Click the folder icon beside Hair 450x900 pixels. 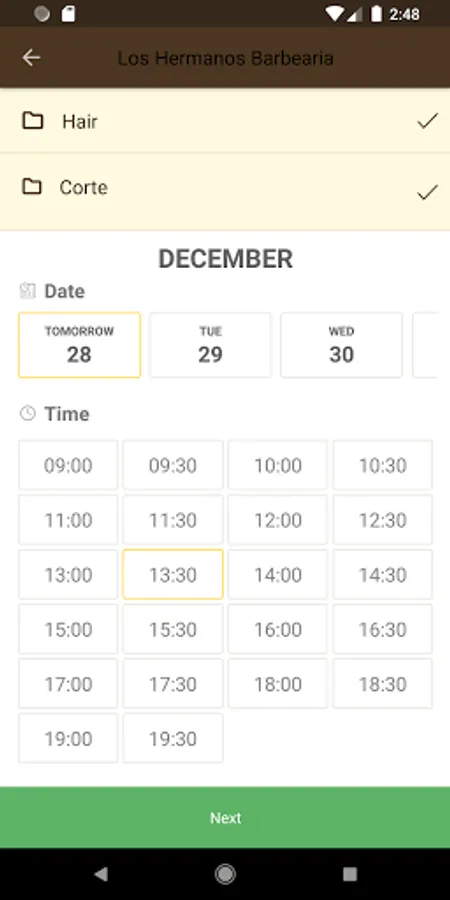click(33, 121)
